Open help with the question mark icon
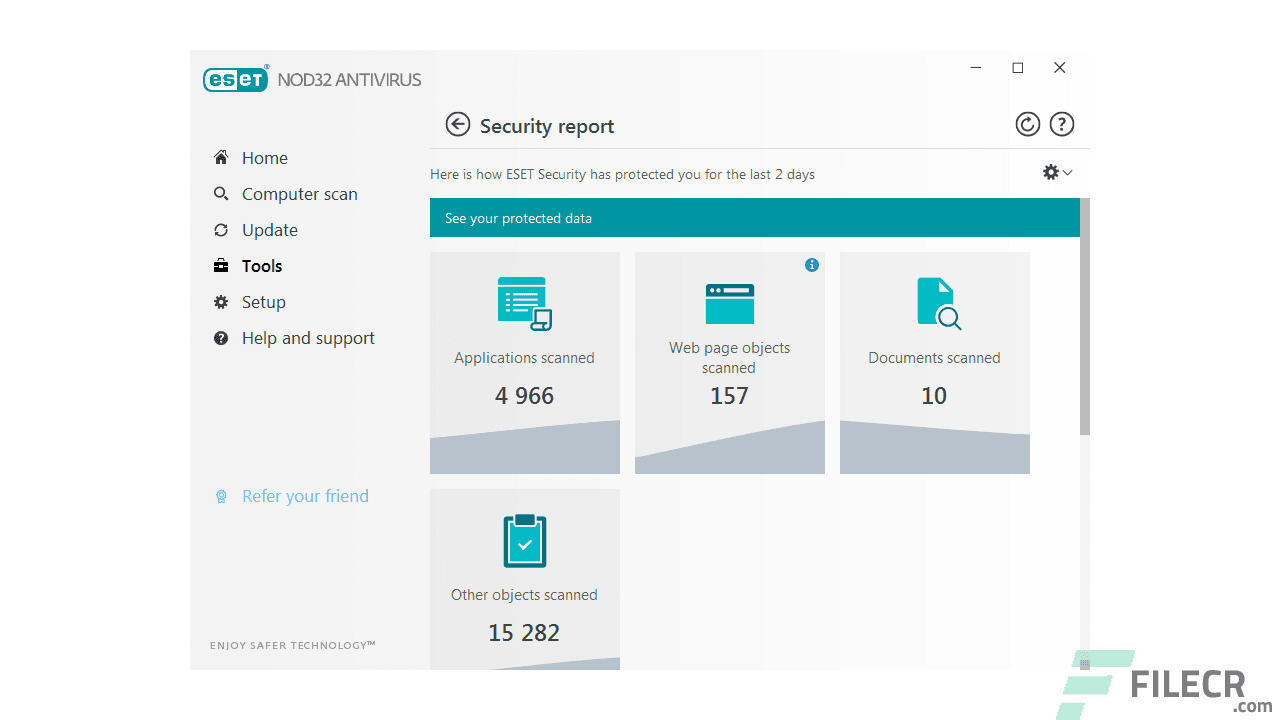1280x720 pixels. pos(1061,124)
